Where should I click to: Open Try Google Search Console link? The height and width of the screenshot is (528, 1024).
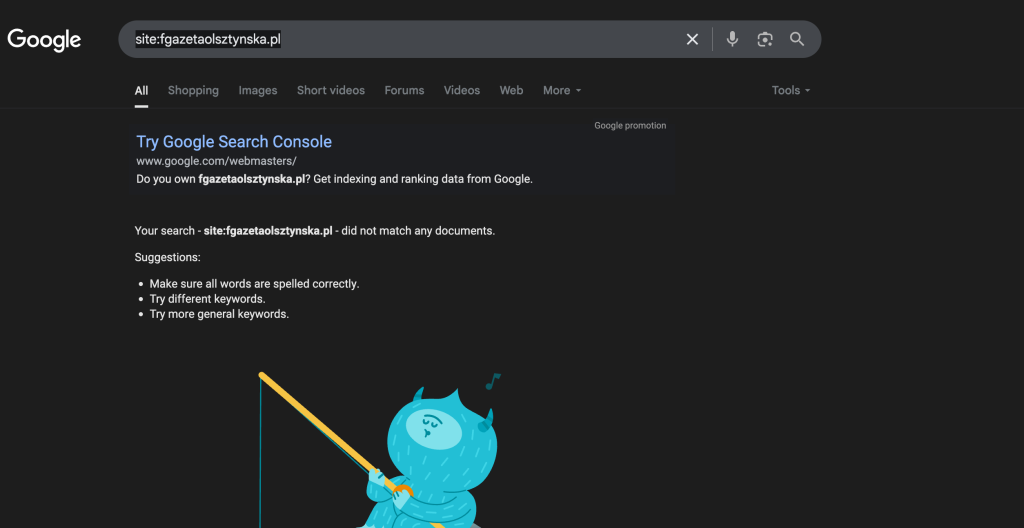click(234, 142)
